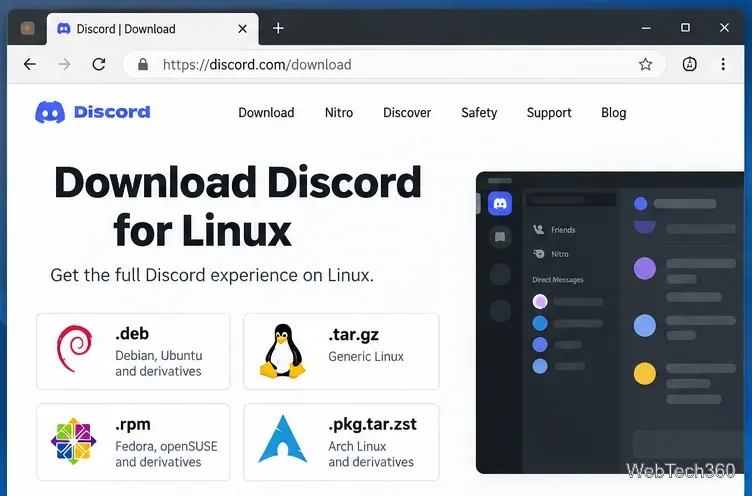752x496 pixels.
Task: Download the .tar.gz Generic Linux package
Action: (341, 352)
